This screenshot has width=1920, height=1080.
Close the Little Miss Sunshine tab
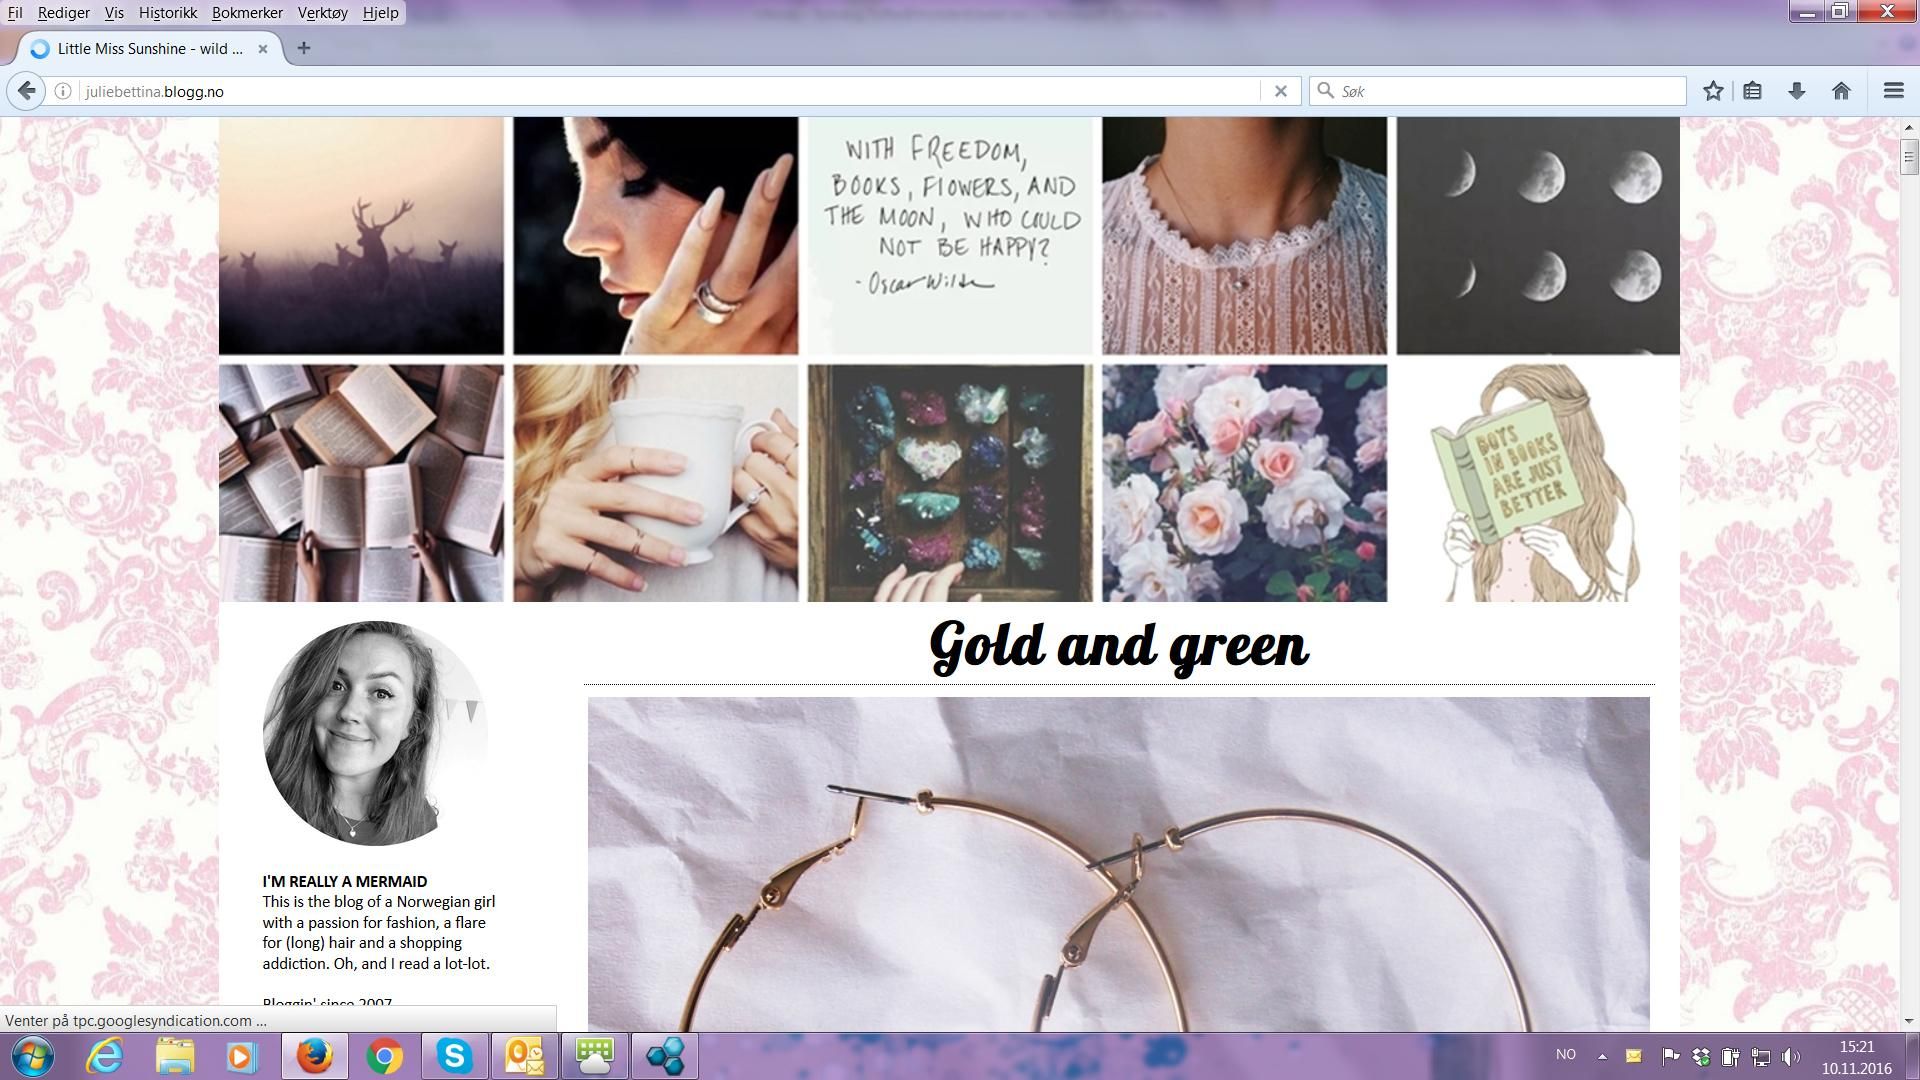(x=263, y=48)
